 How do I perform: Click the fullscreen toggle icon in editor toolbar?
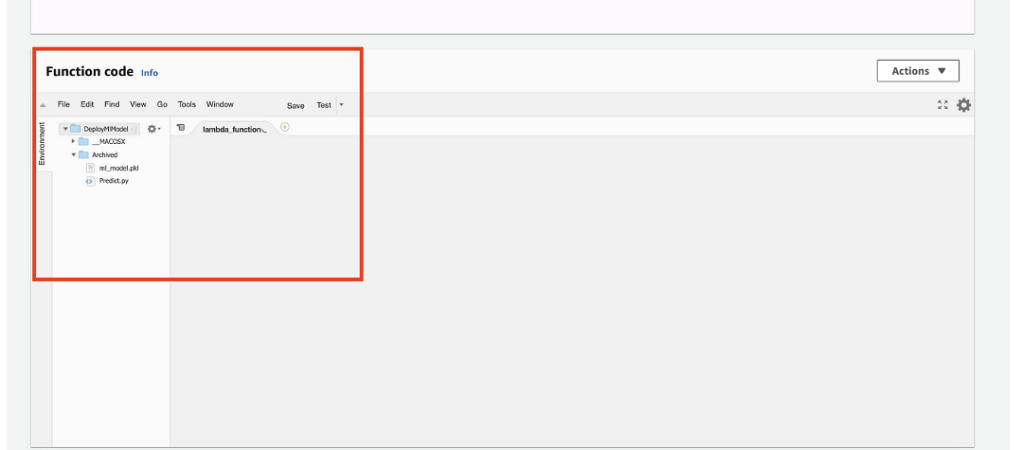[942, 105]
